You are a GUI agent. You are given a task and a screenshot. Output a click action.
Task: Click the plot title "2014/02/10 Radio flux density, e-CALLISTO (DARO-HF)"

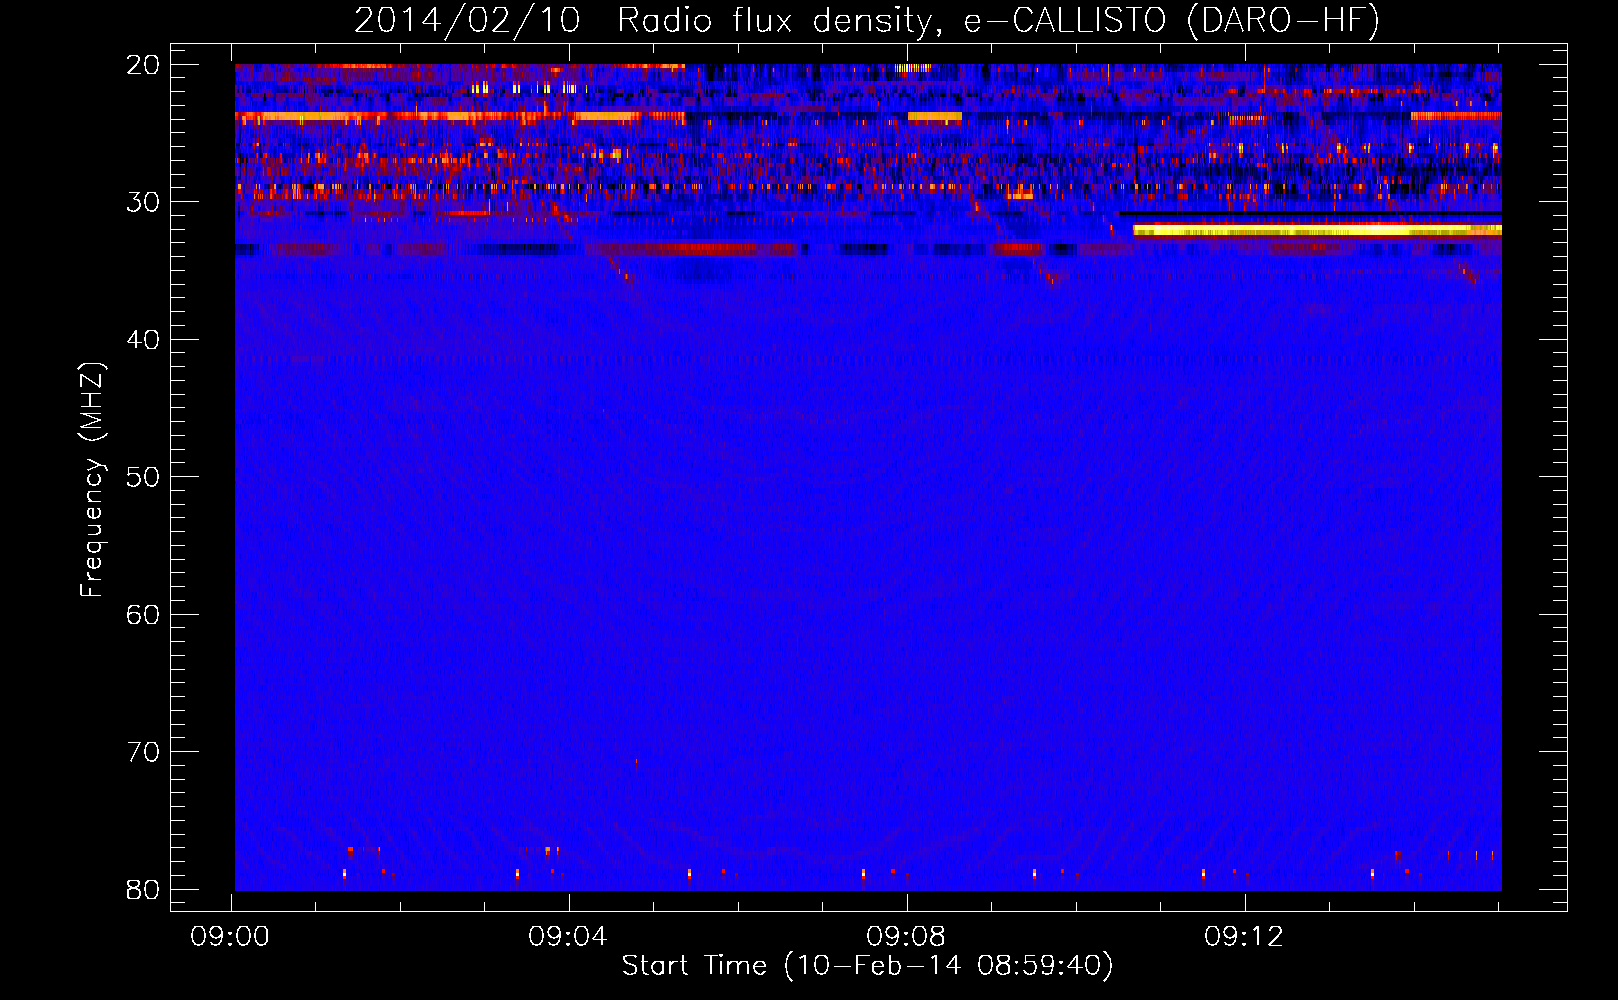(x=867, y=20)
